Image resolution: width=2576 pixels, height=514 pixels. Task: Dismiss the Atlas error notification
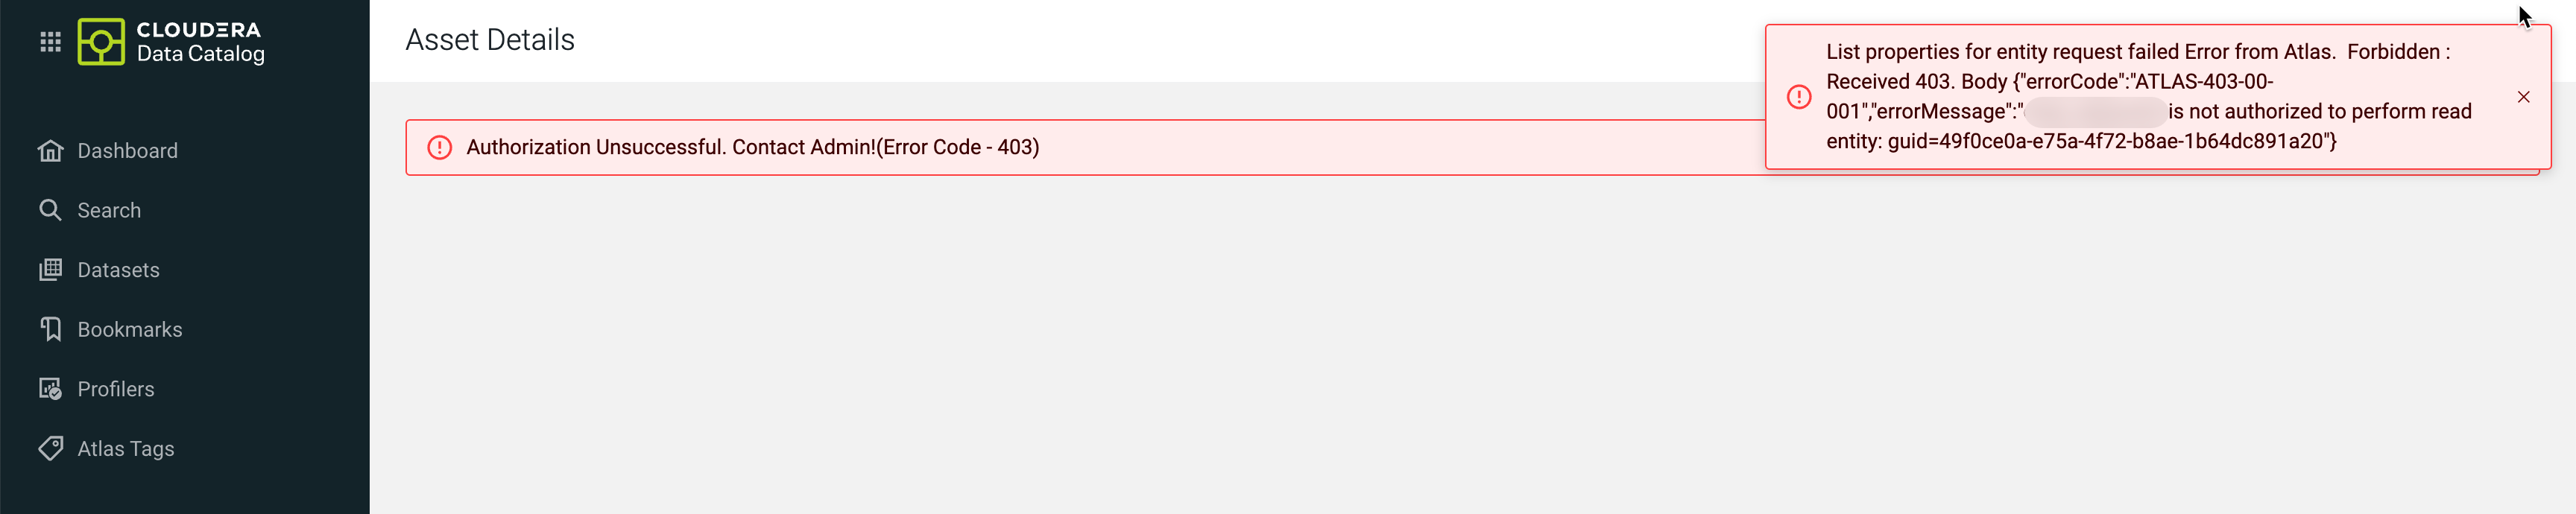tap(2523, 97)
